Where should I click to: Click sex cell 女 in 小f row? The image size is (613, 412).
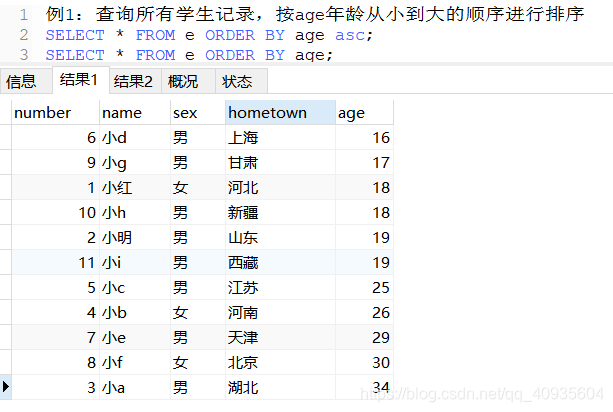198,363
